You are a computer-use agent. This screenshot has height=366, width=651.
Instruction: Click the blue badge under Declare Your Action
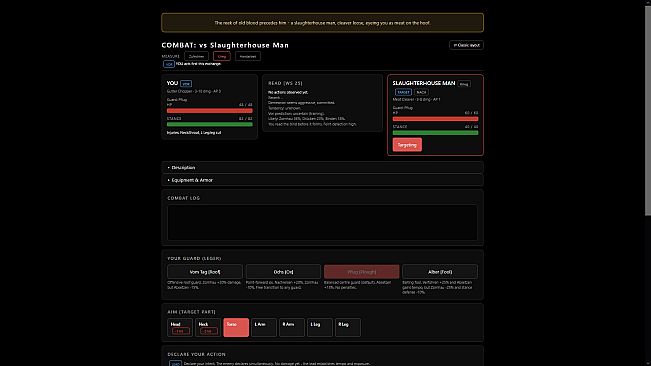click(175, 364)
